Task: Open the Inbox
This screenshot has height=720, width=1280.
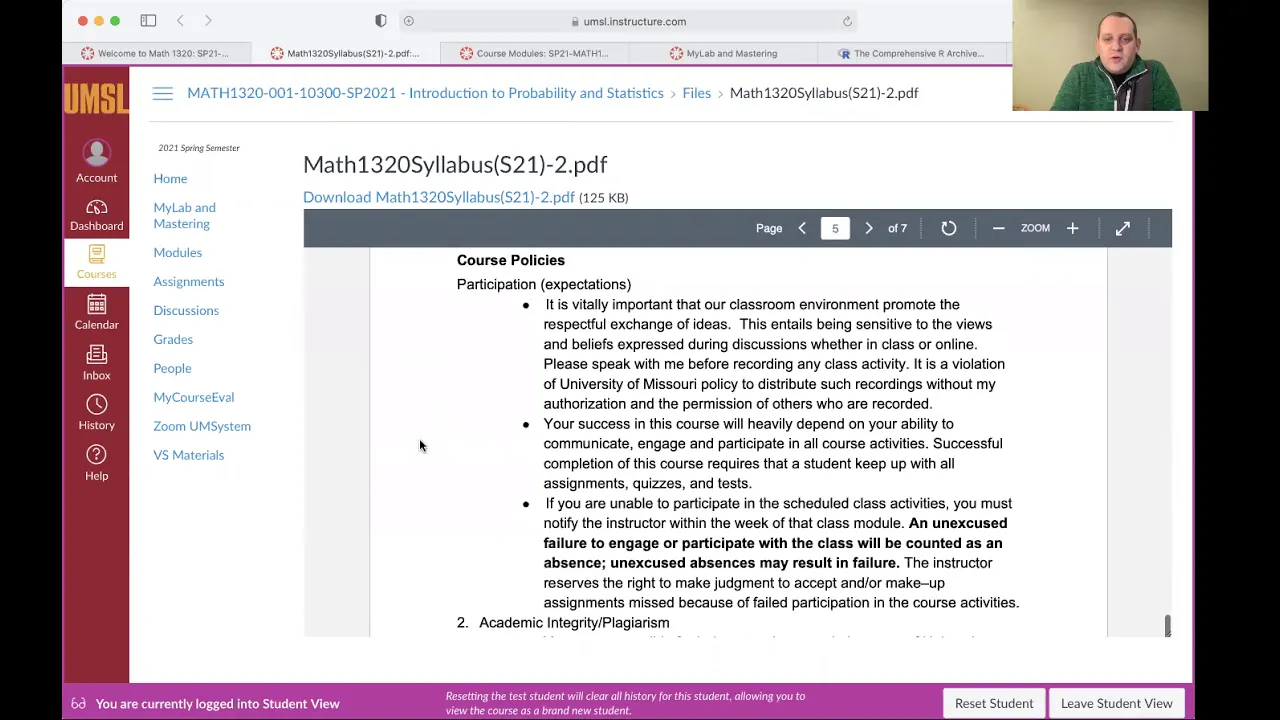Action: (x=96, y=363)
